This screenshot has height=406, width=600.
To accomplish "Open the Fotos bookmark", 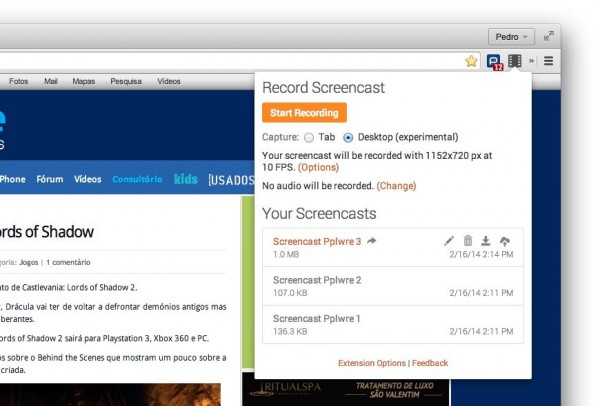I will coord(19,81).
